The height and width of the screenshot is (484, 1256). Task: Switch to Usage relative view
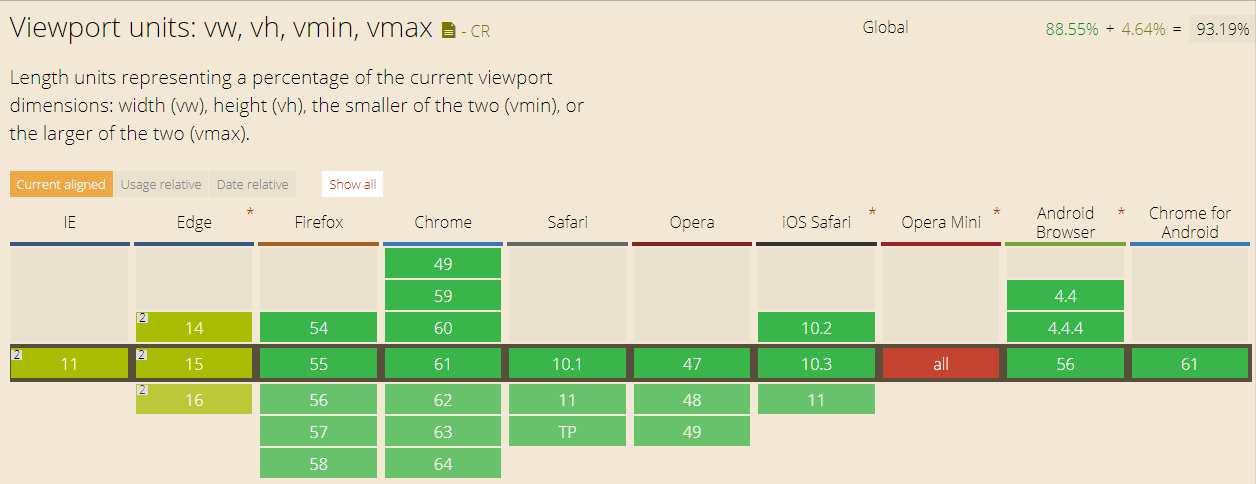(161, 184)
